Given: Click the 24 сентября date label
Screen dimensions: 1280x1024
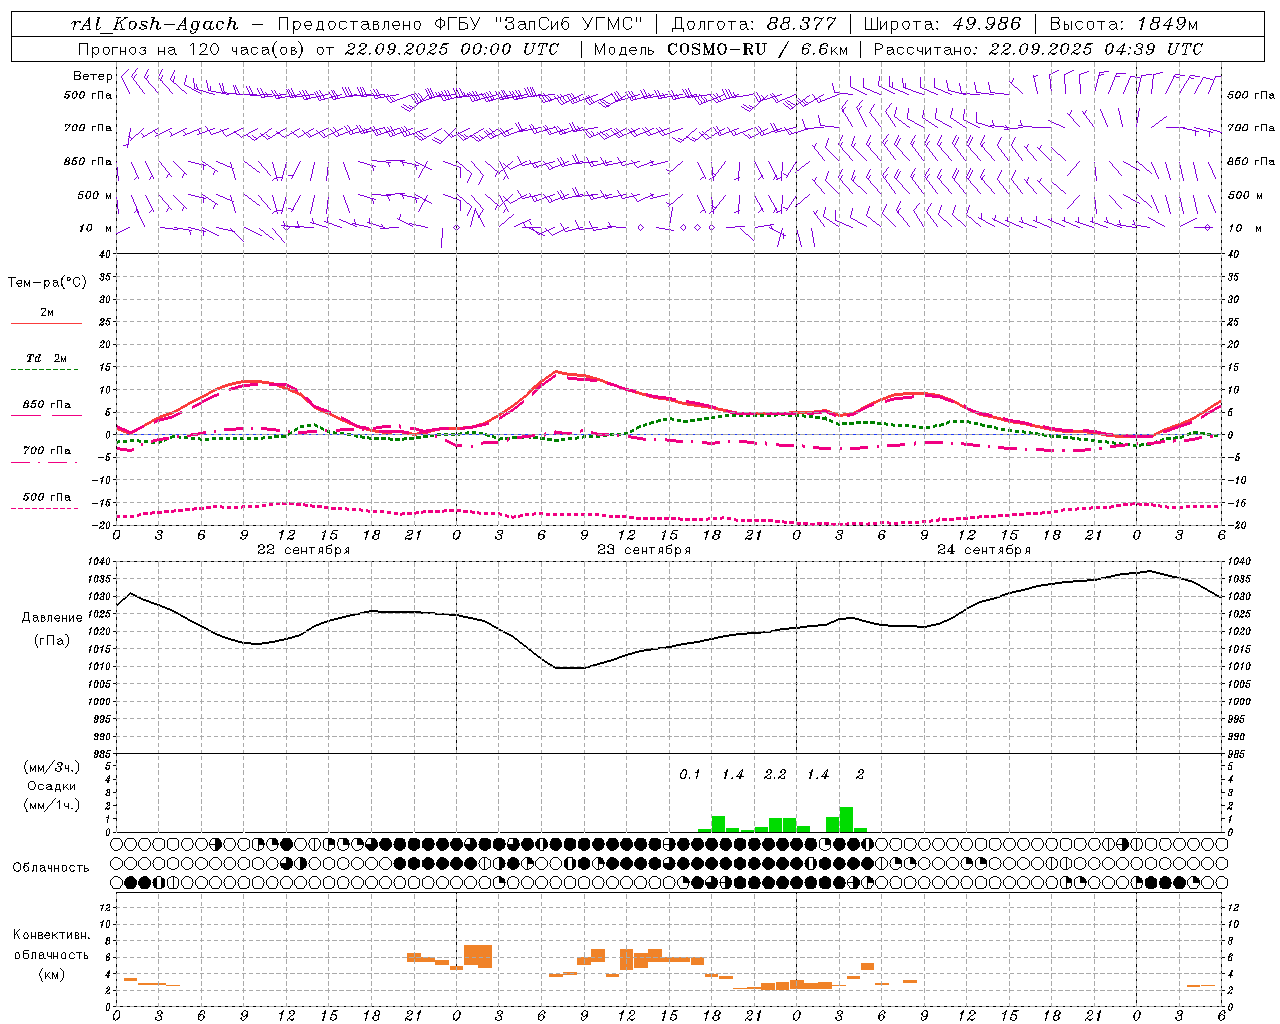Looking at the screenshot, I should [984, 550].
